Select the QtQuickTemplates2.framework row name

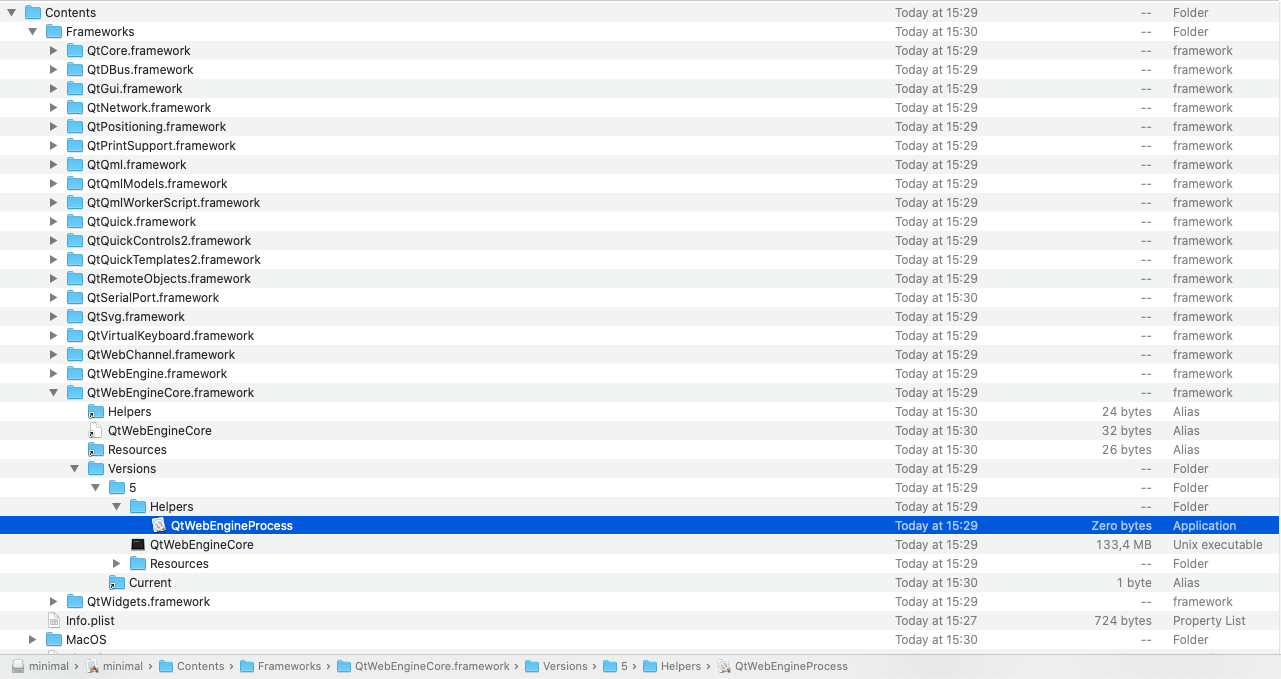(174, 260)
